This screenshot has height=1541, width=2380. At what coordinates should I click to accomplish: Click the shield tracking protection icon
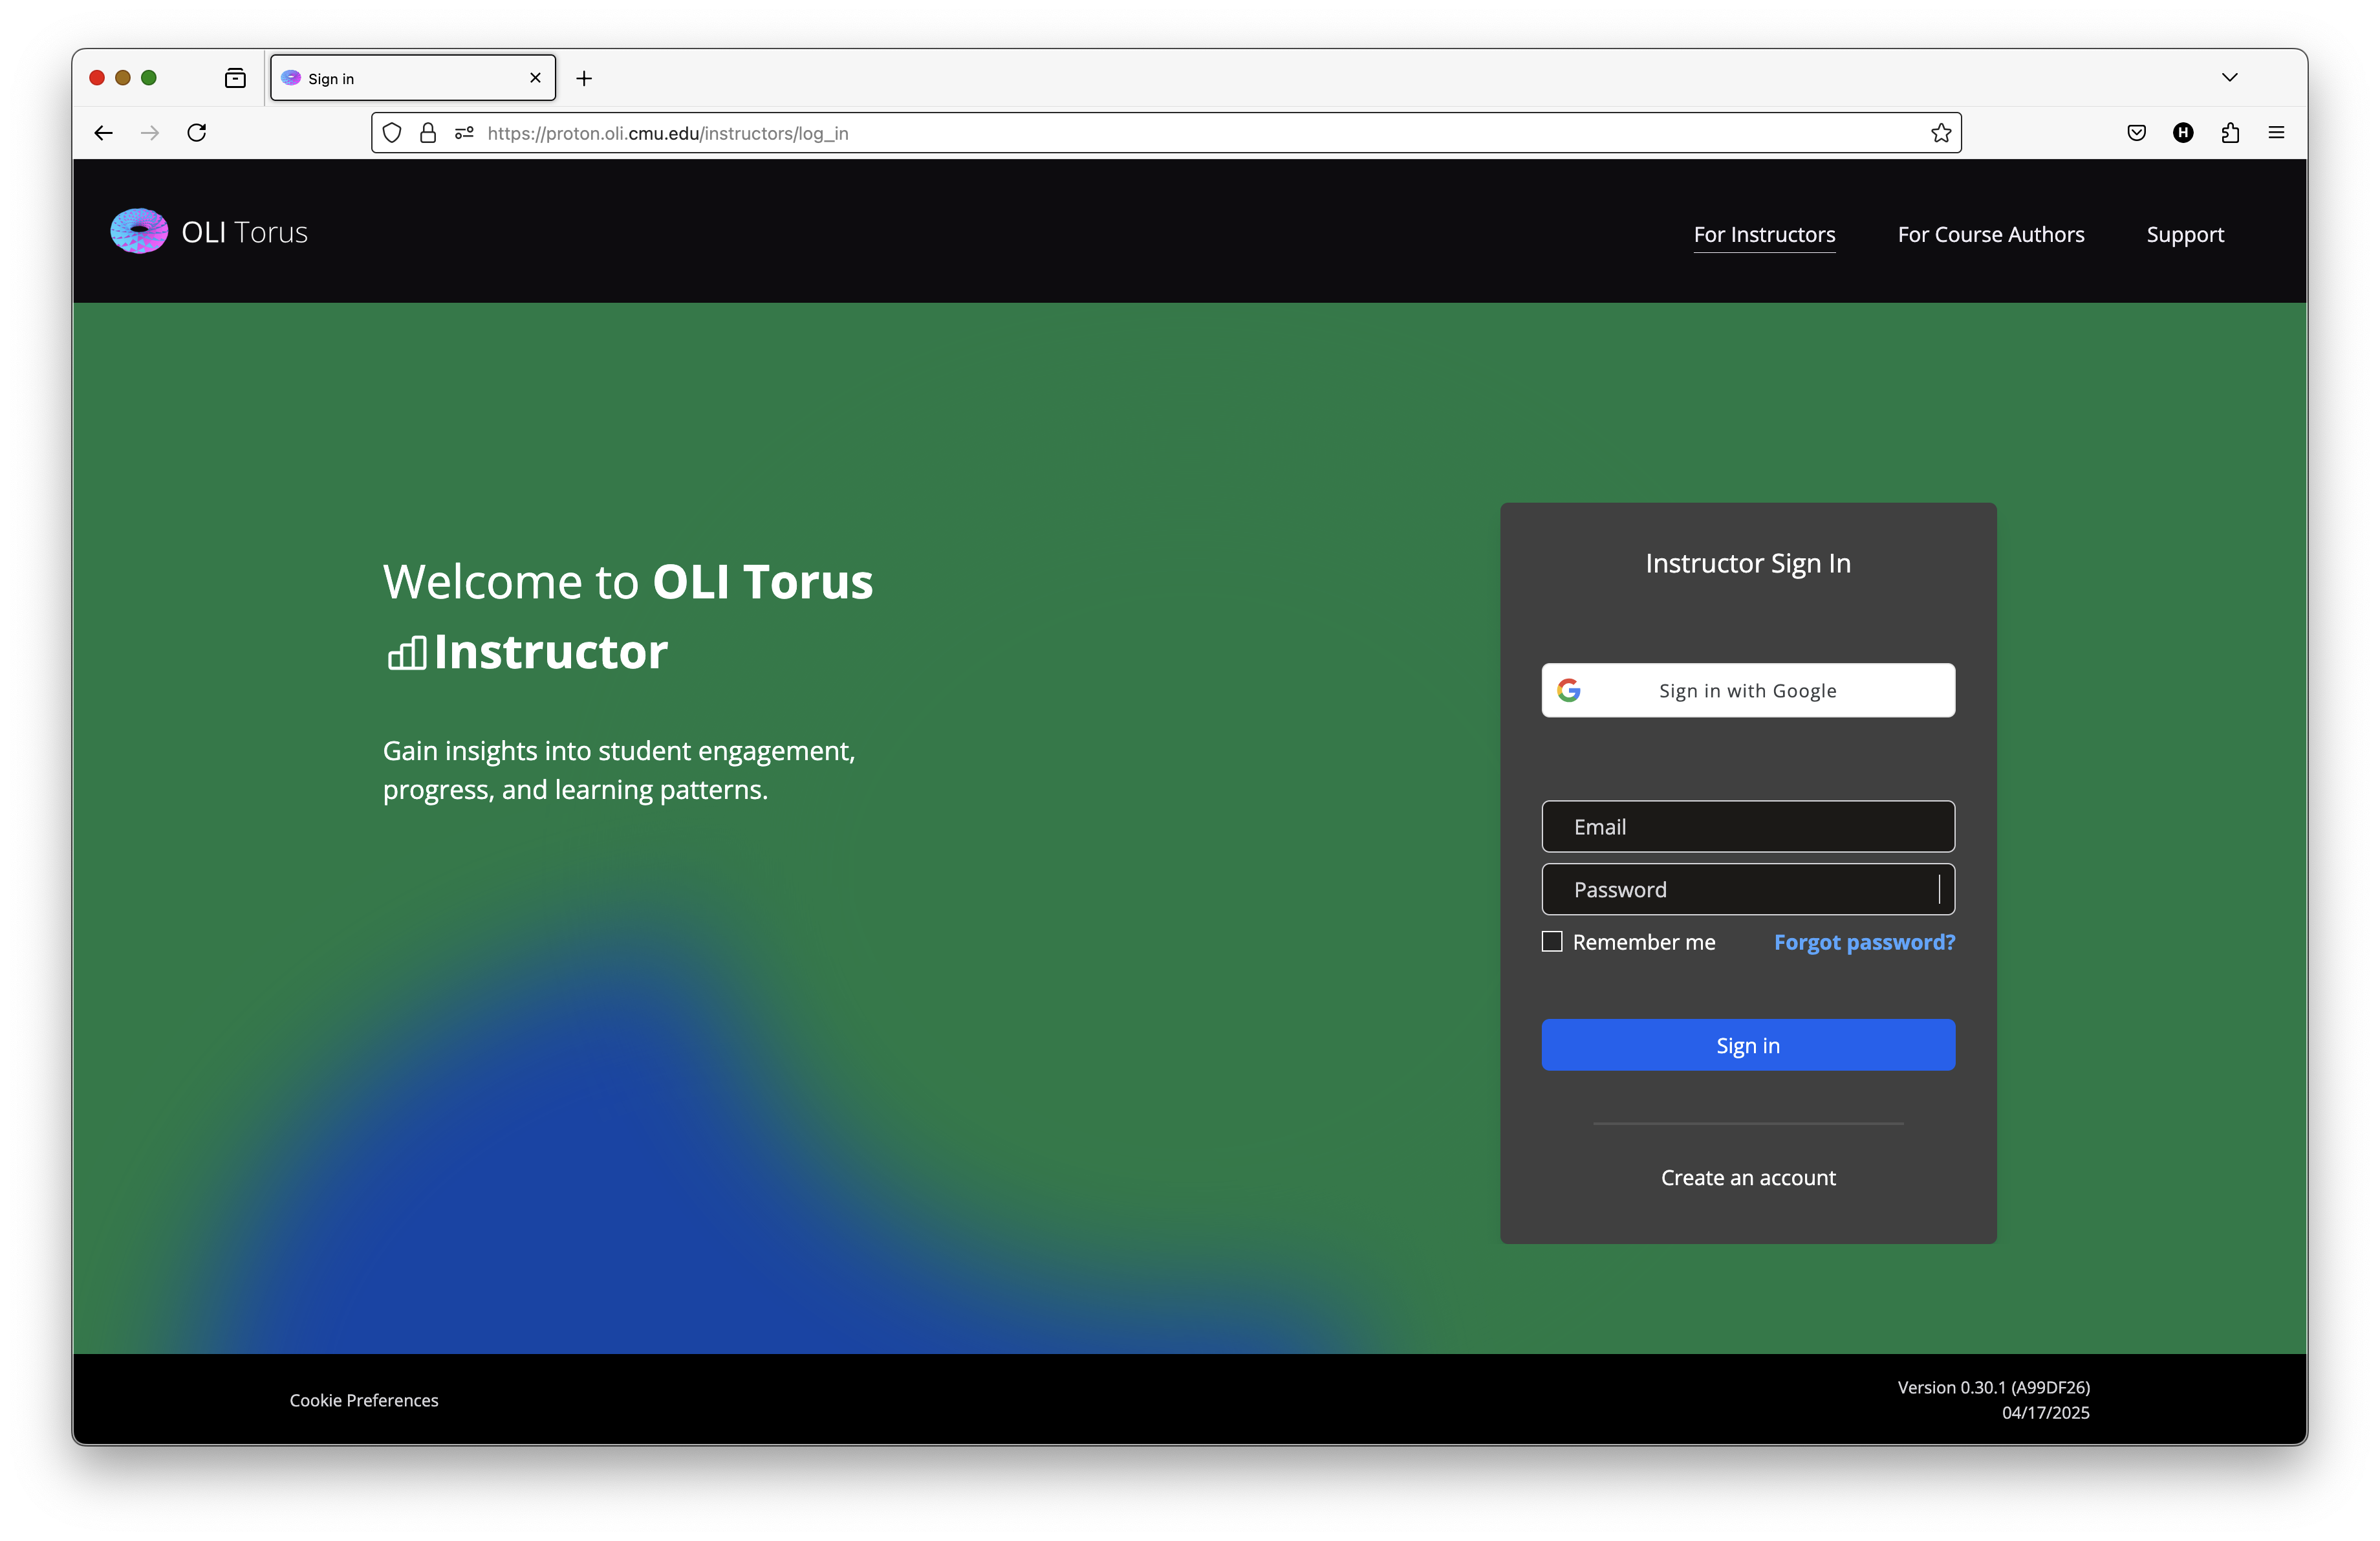392,133
